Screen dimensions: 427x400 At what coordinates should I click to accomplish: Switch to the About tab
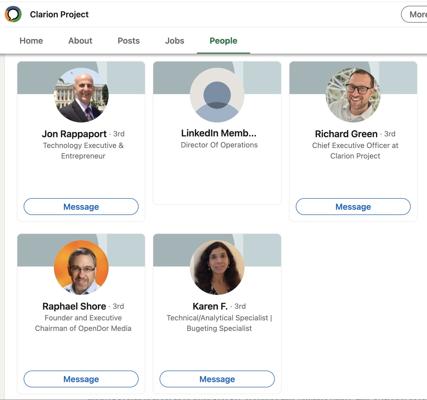[80, 41]
